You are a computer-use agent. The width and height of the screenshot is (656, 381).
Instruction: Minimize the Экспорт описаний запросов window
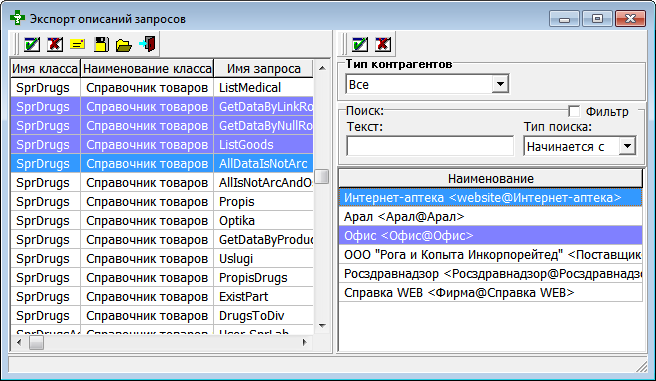point(564,19)
